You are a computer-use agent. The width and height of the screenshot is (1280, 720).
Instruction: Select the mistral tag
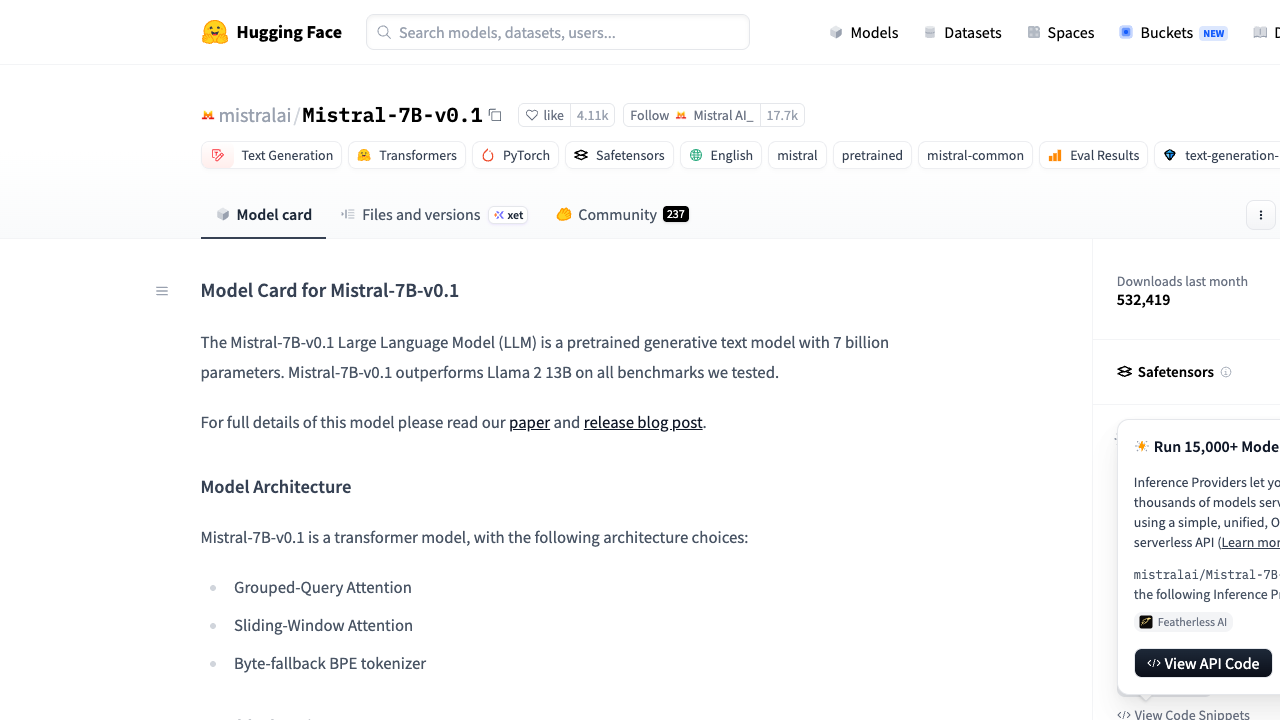797,155
